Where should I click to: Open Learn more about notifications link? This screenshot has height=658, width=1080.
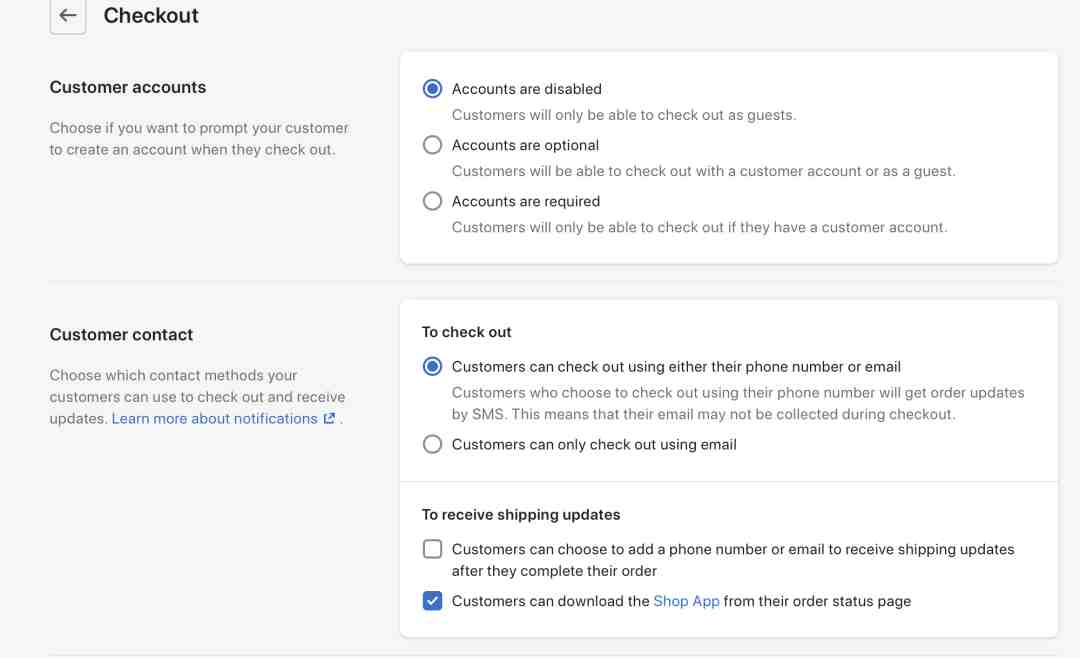pyautogui.click(x=214, y=418)
